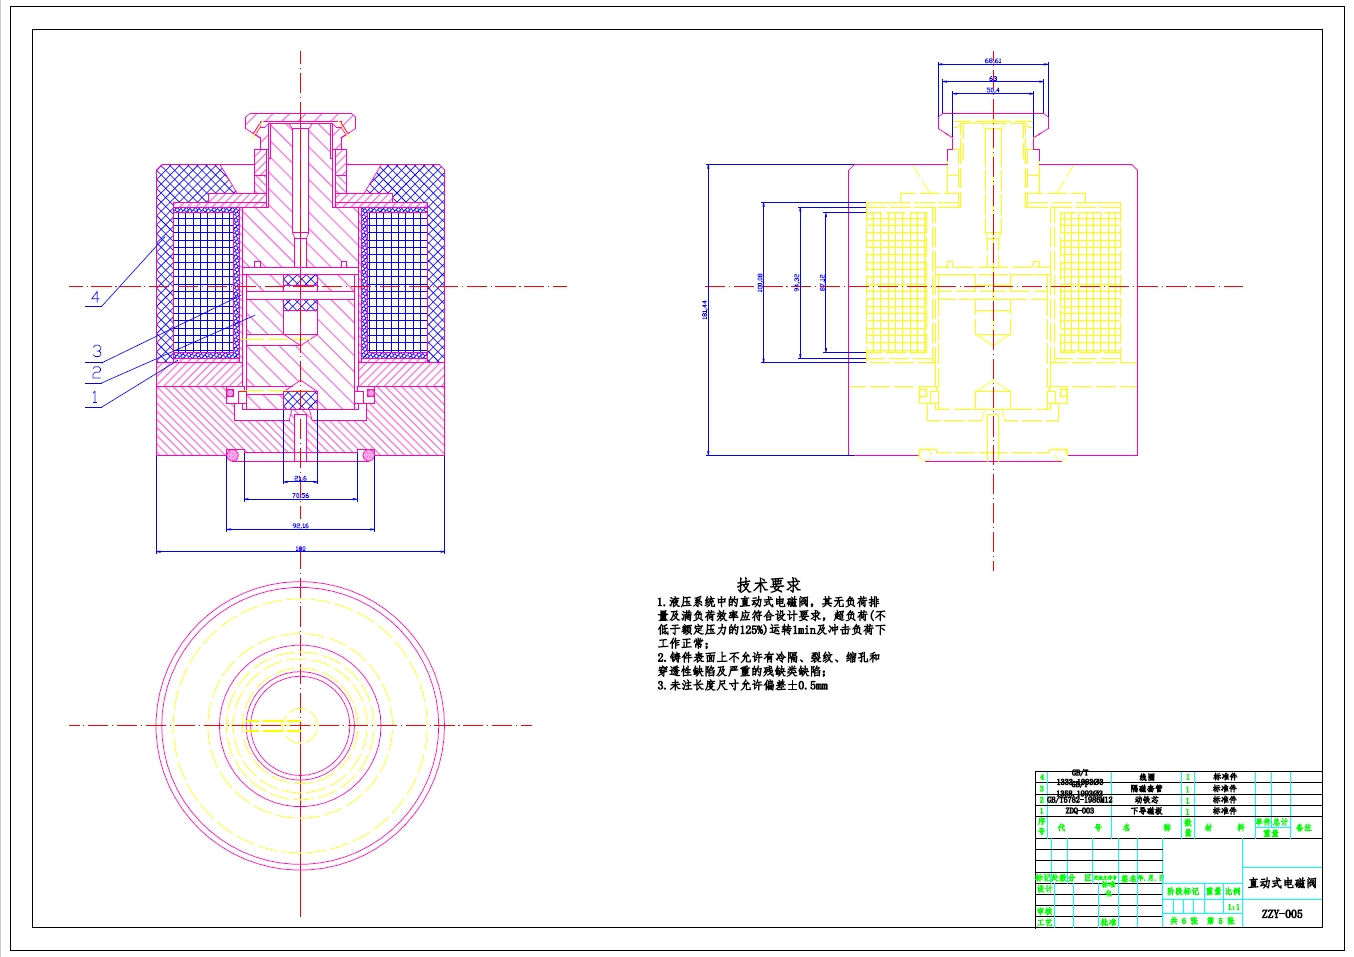Select balloon label 4 on section view
The image size is (1354, 957).
96,297
